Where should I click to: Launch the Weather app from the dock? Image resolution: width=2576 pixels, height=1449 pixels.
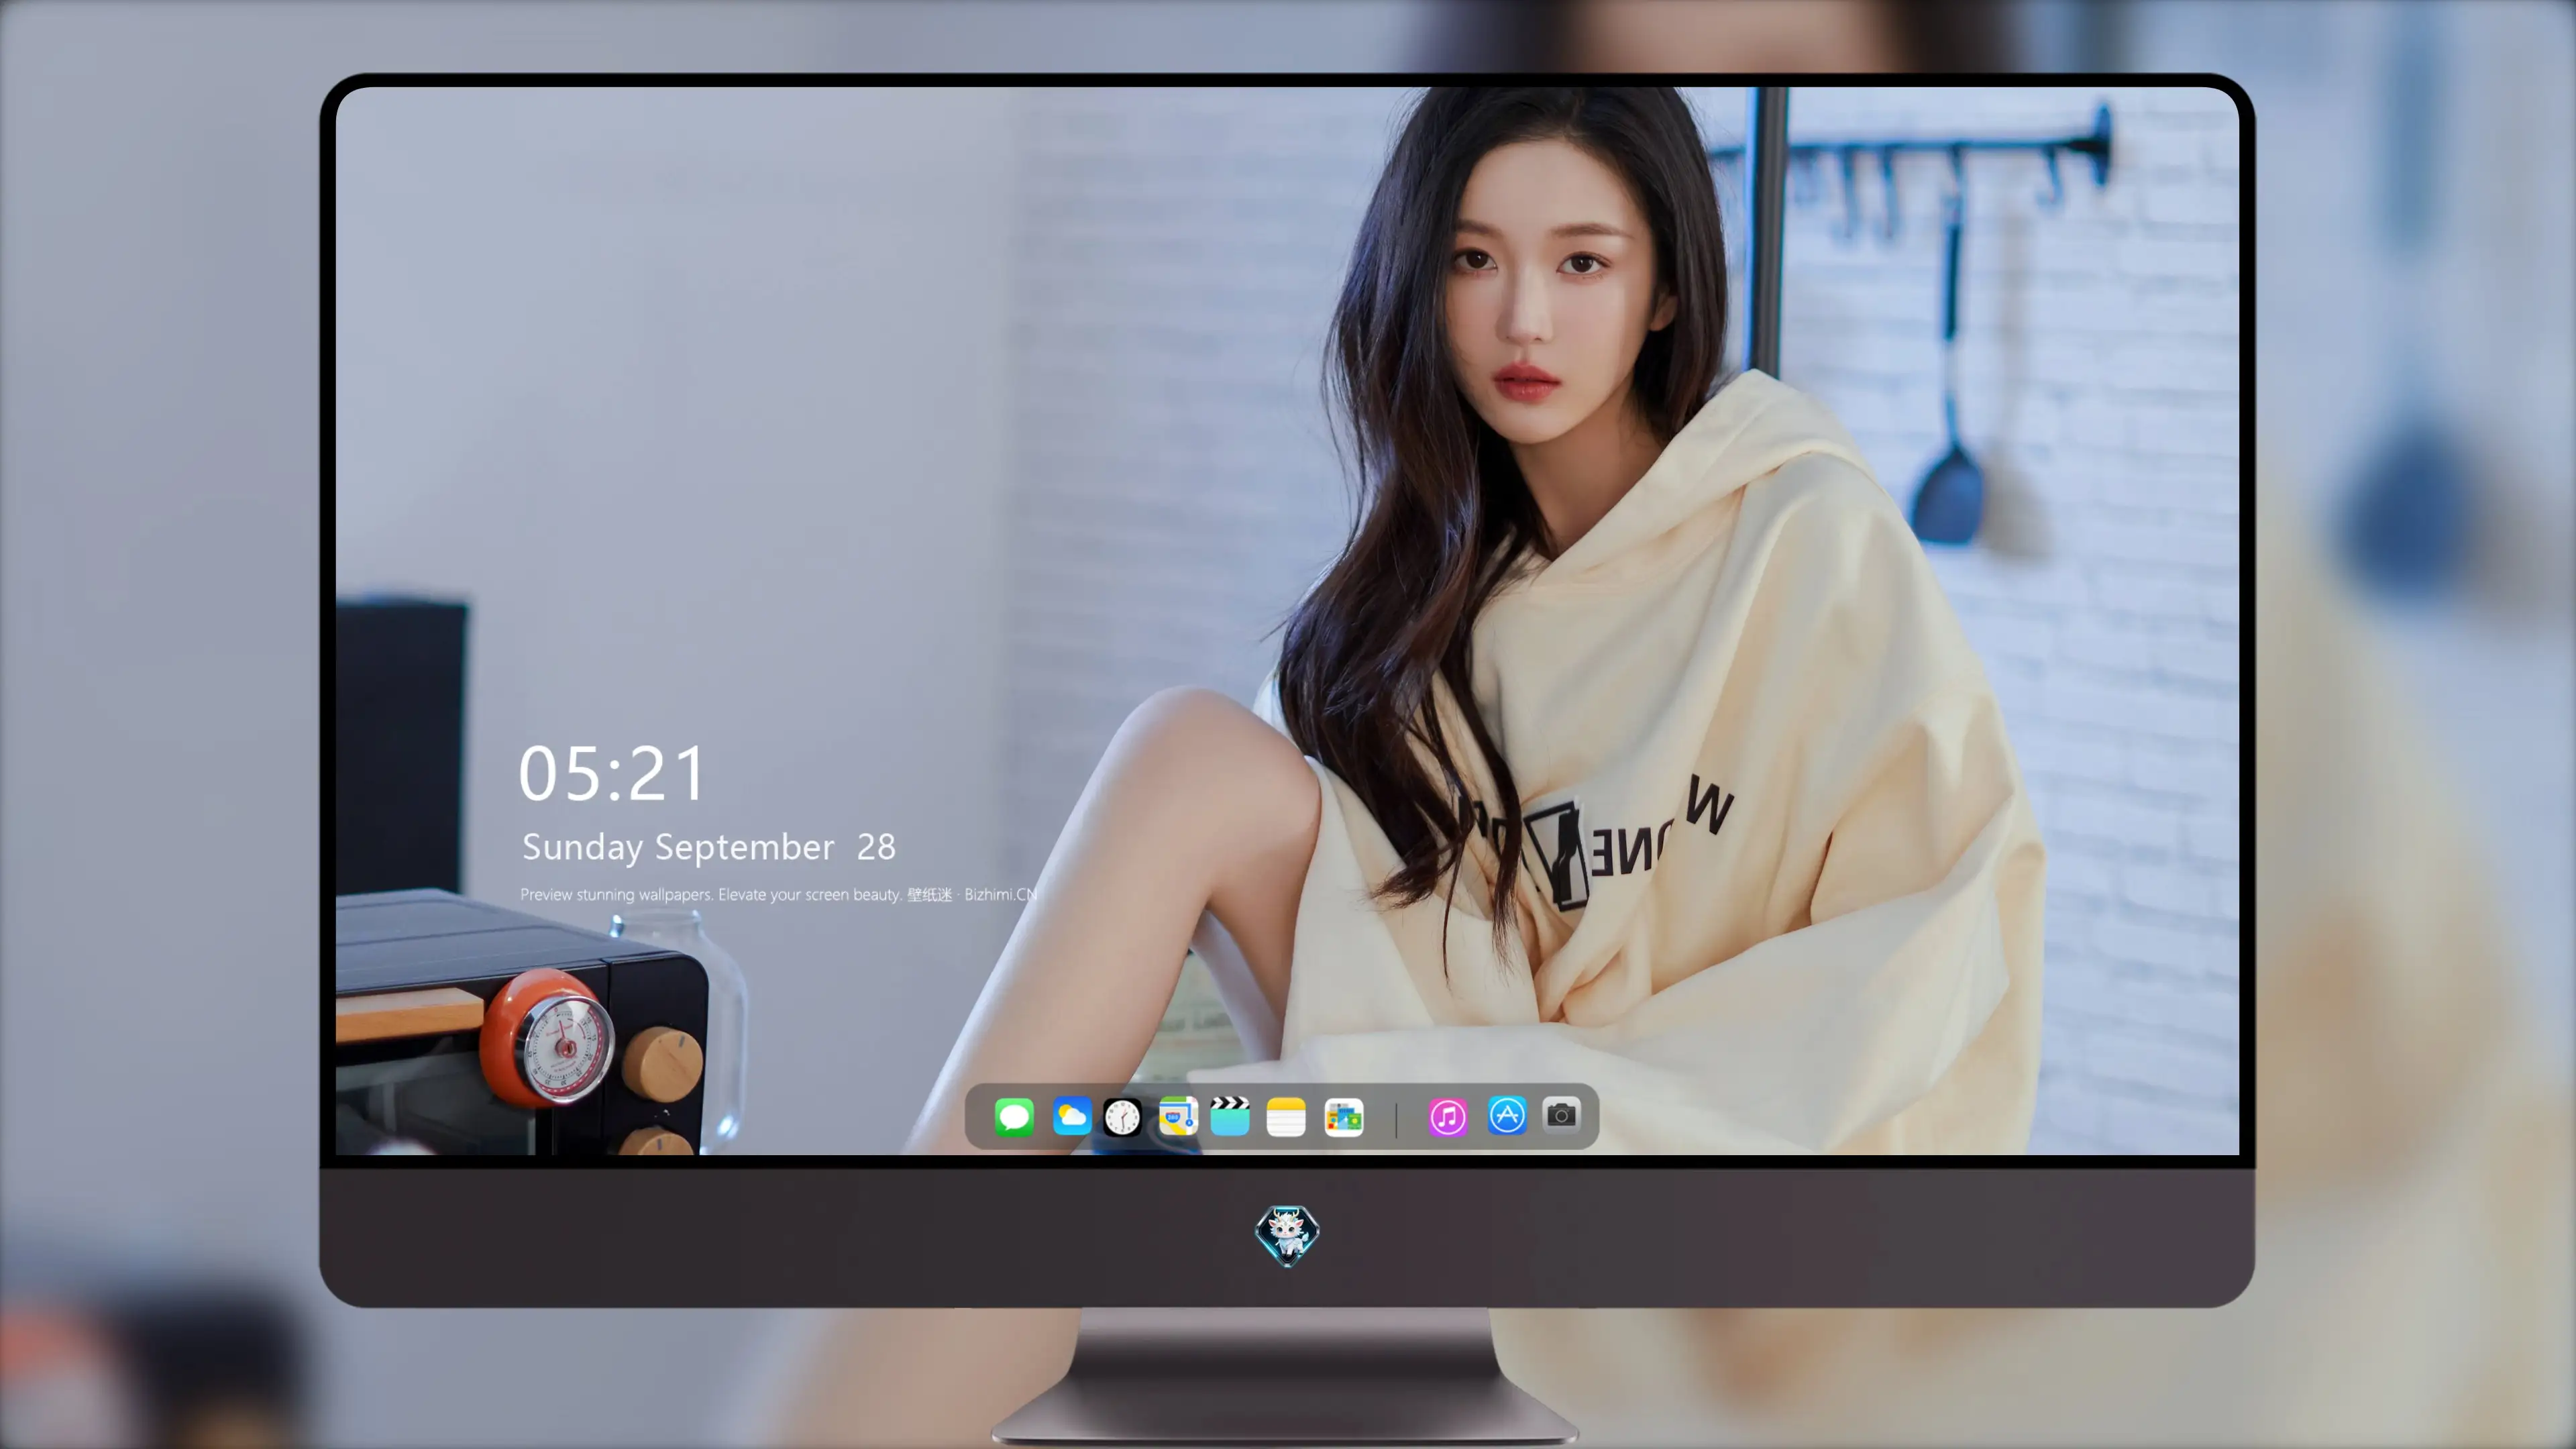(x=1071, y=1116)
